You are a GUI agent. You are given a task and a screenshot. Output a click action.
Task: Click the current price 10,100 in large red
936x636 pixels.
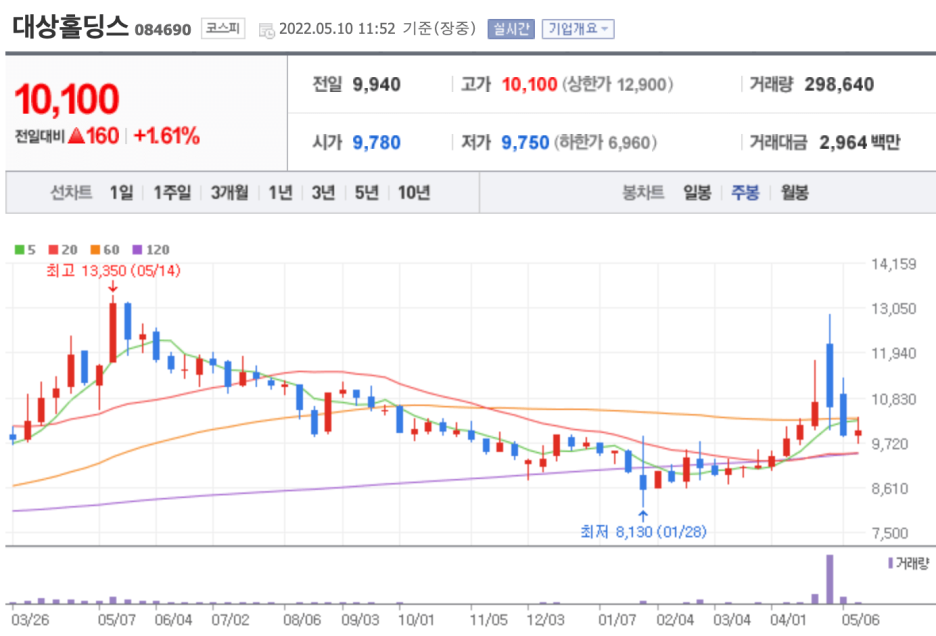[67, 99]
